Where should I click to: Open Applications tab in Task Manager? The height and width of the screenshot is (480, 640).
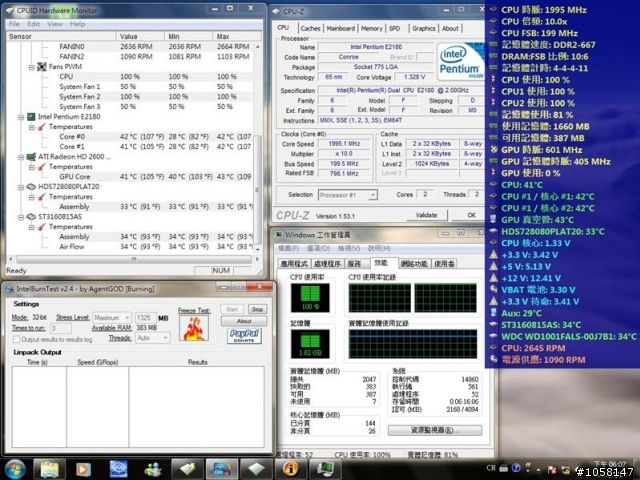click(x=294, y=264)
